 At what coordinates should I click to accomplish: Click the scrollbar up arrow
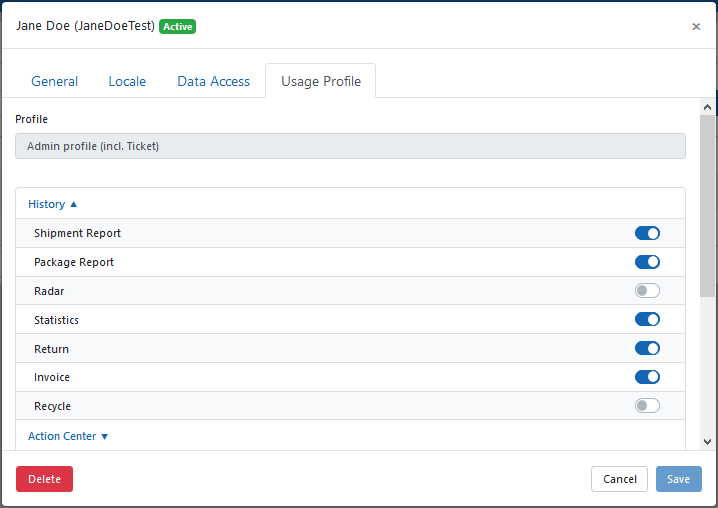point(708,107)
